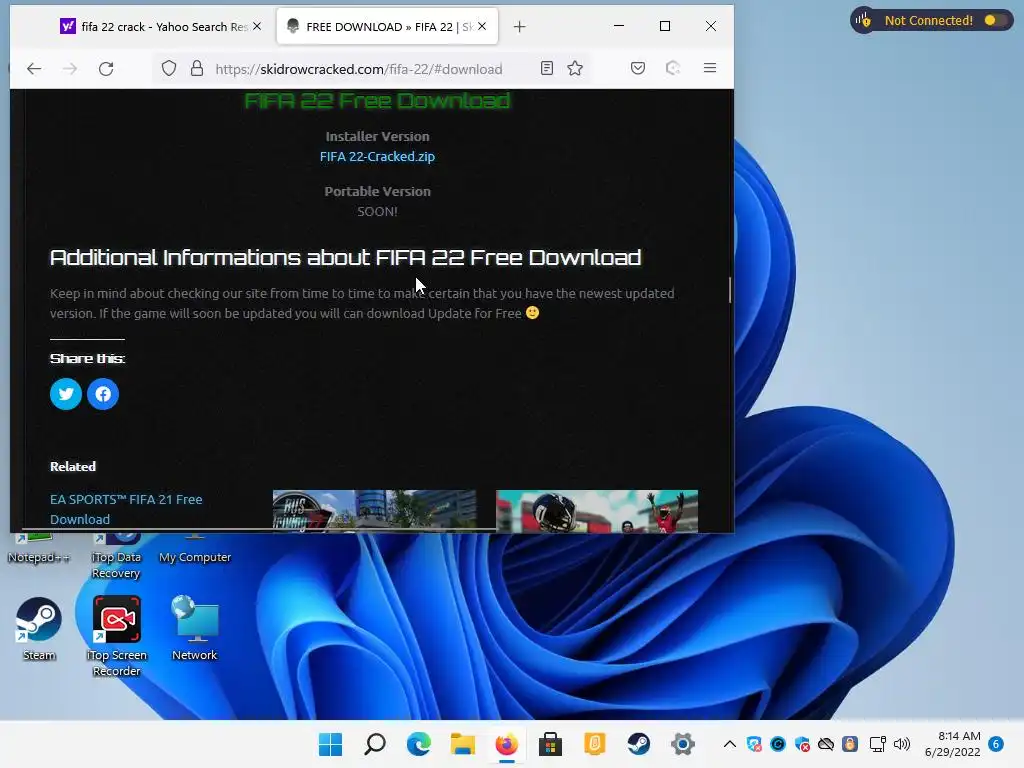Click the volume speaker tray icon
The width and height of the screenshot is (1024, 768).
pyautogui.click(x=902, y=744)
